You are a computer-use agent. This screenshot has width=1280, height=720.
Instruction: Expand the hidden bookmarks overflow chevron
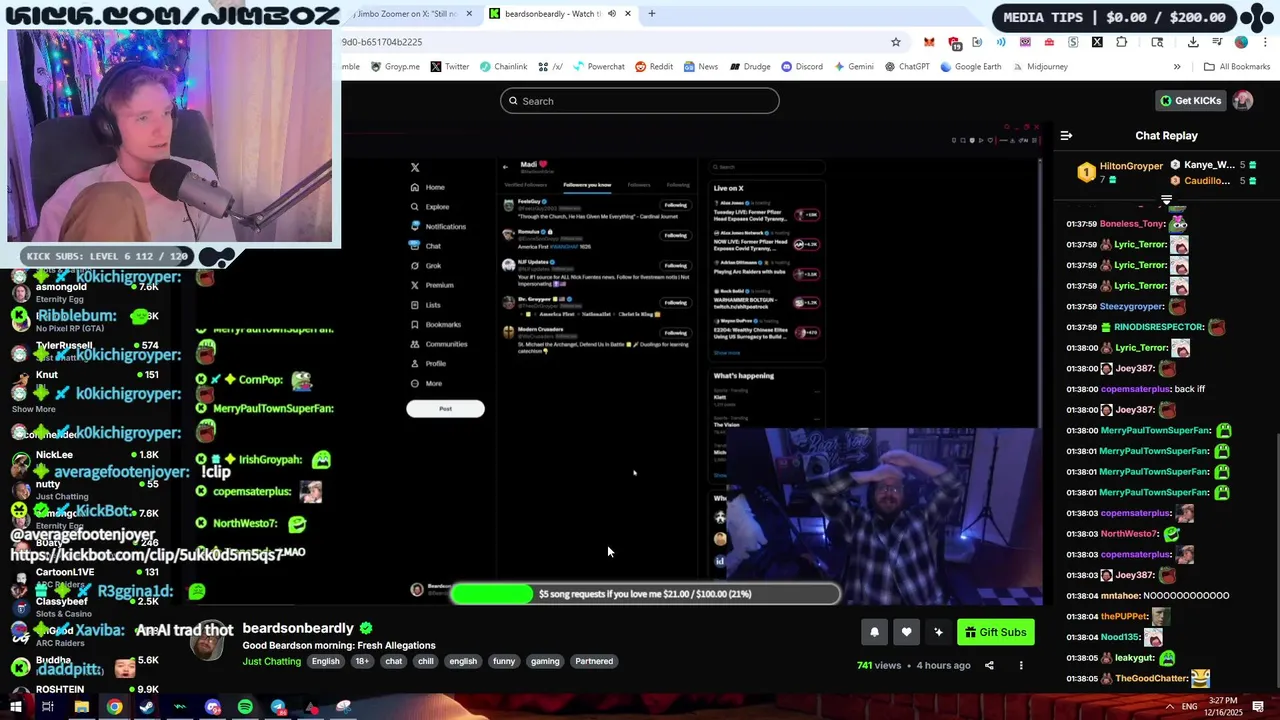(1177, 67)
